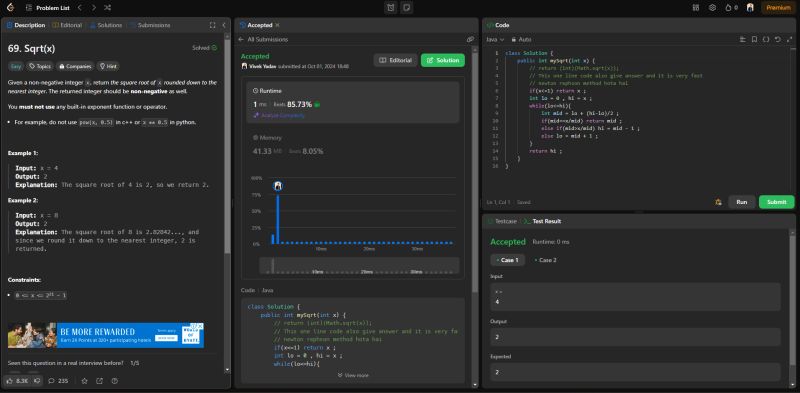This screenshot has width=800, height=393.
Task: Switch to the Description tab
Action: (26, 25)
